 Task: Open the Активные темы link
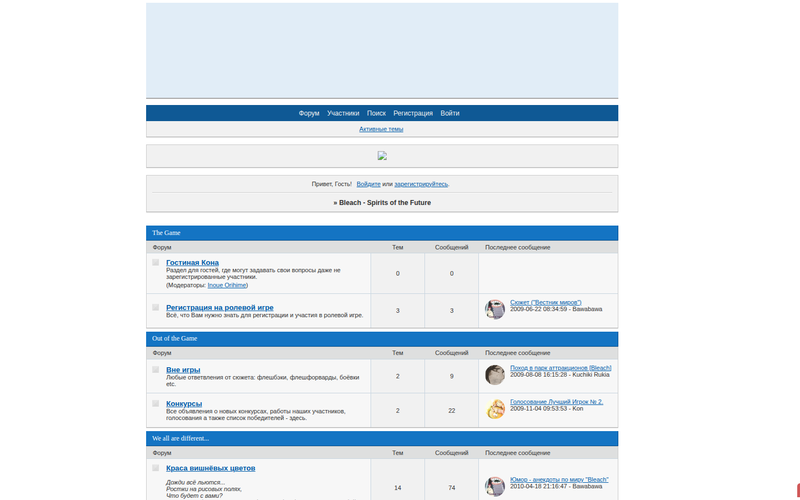pyautogui.click(x=381, y=129)
